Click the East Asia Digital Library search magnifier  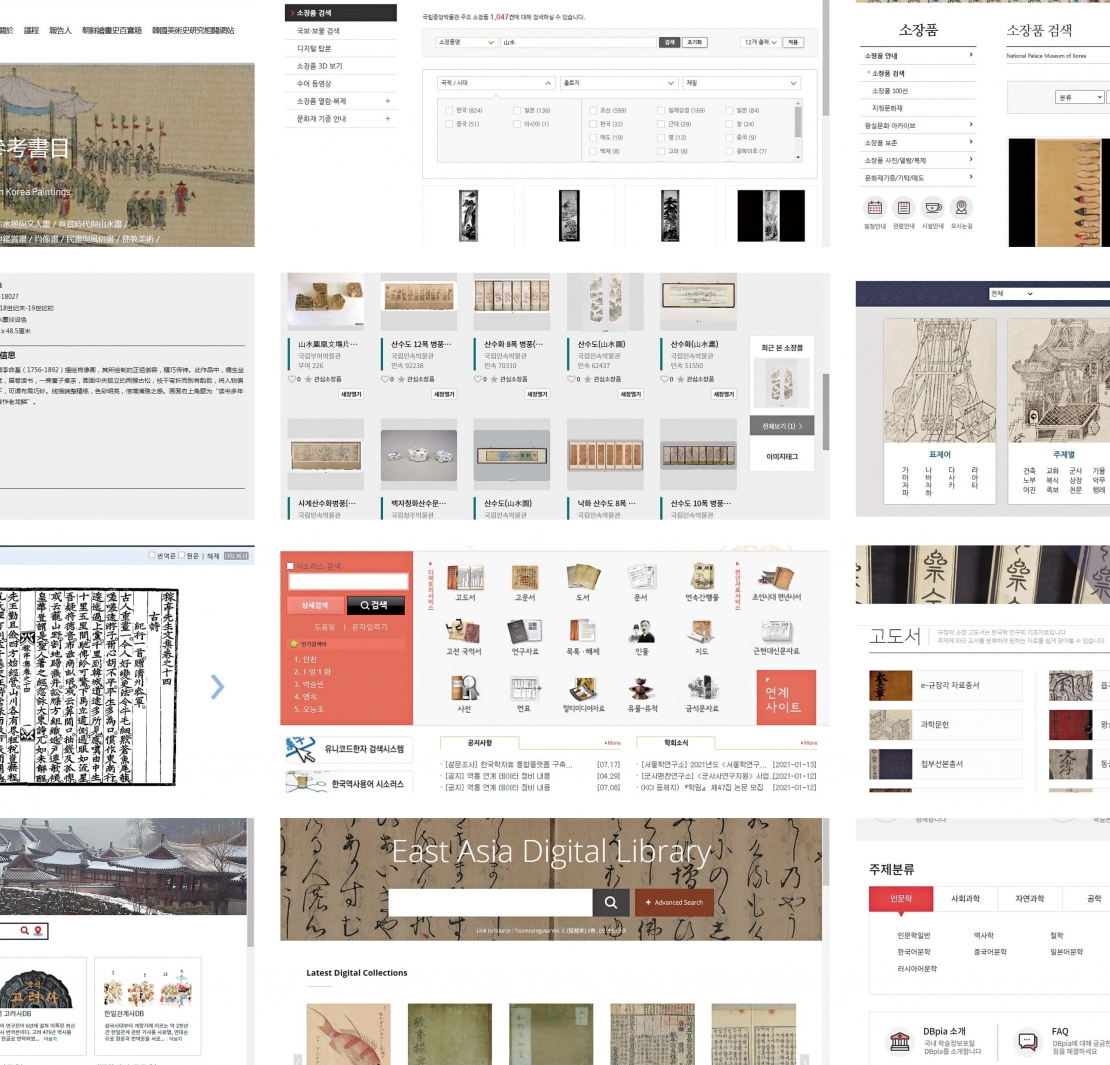click(x=610, y=902)
